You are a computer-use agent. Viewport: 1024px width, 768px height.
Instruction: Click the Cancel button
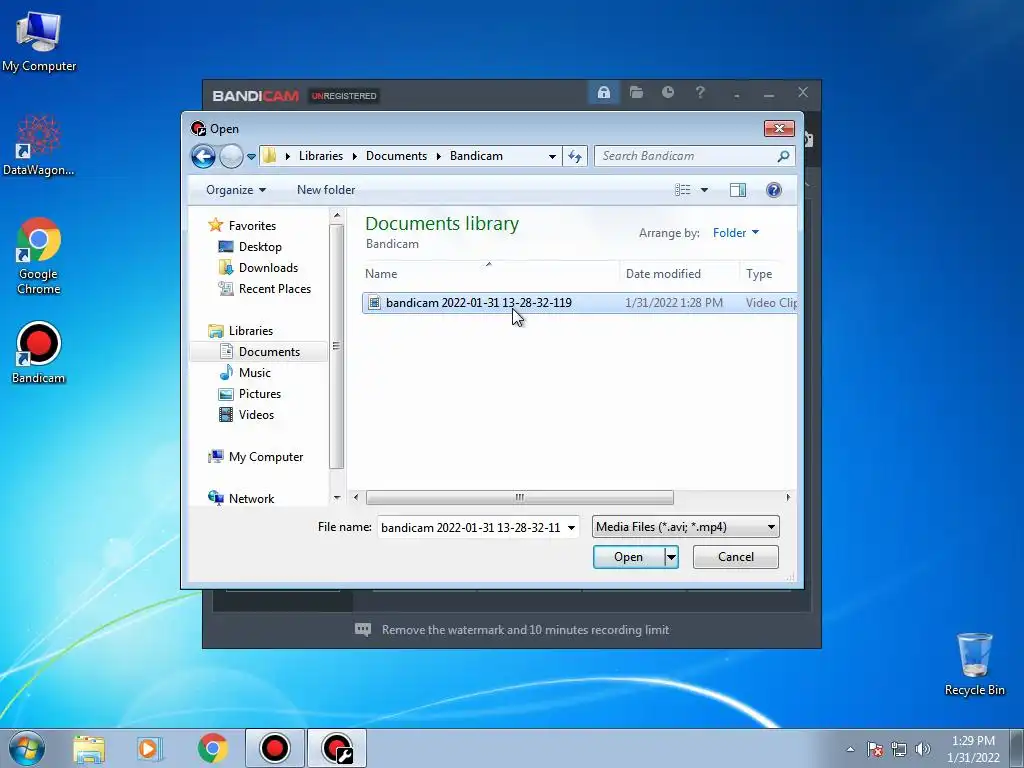click(736, 557)
